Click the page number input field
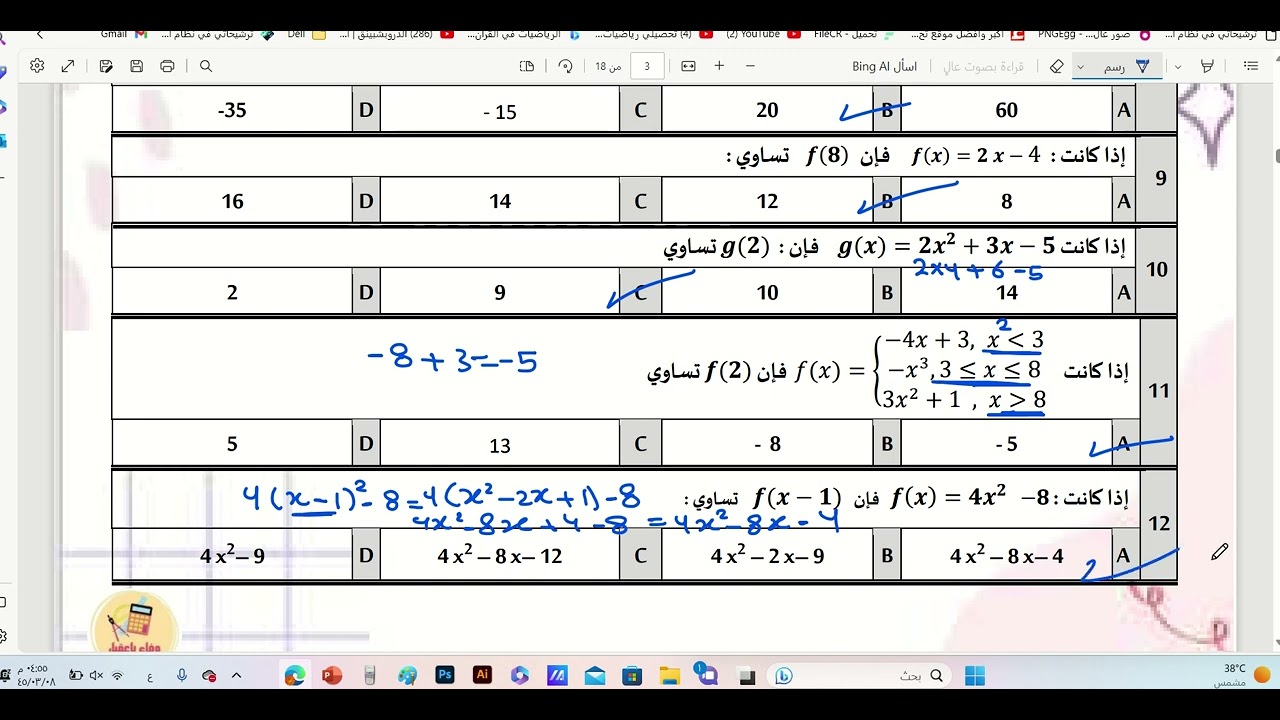 click(x=647, y=66)
